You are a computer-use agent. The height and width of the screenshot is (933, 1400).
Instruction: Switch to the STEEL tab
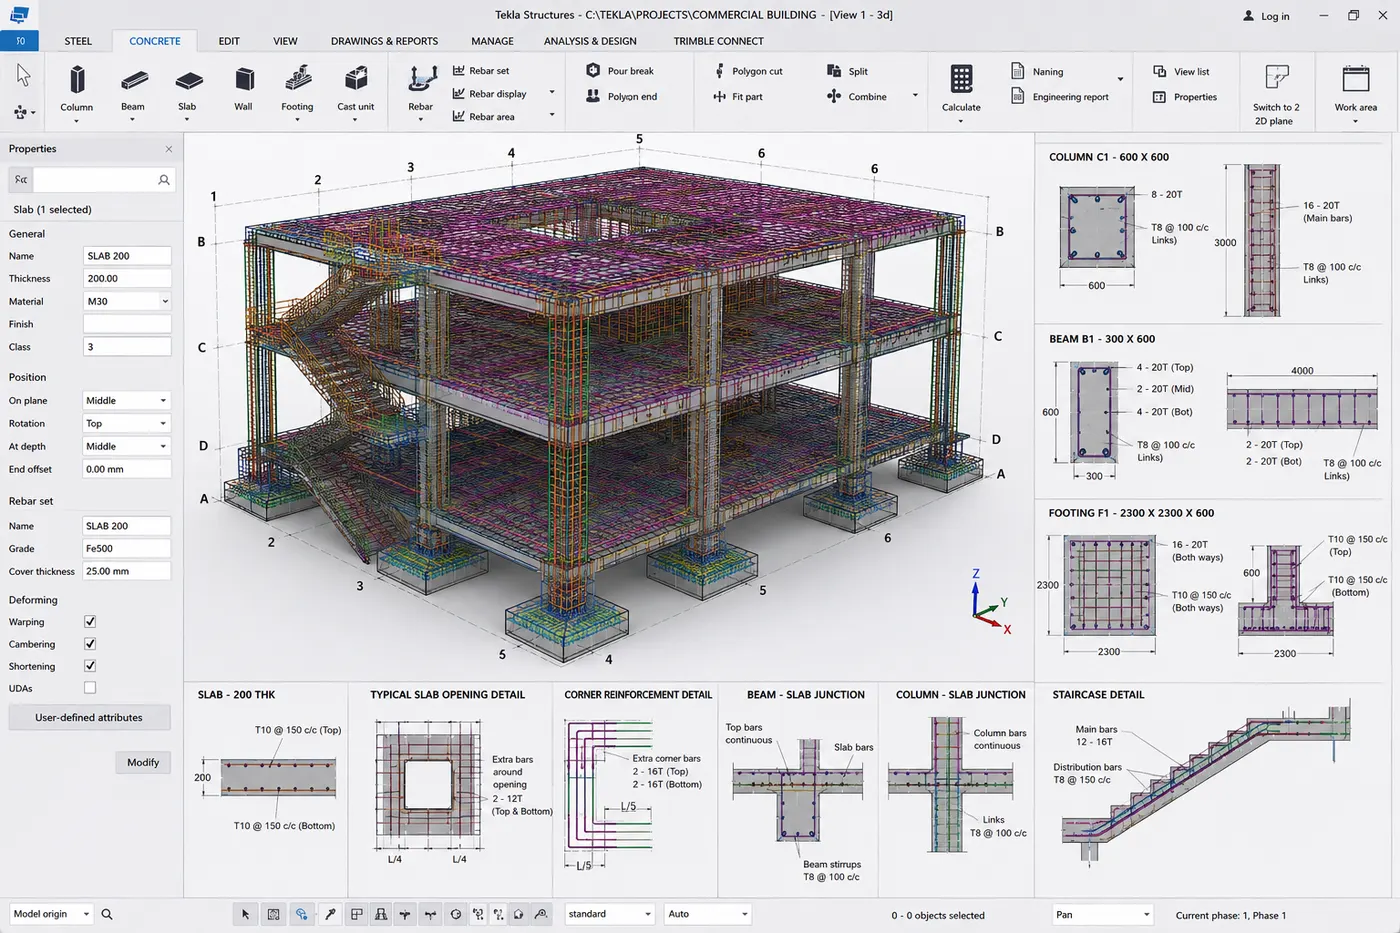coord(78,41)
